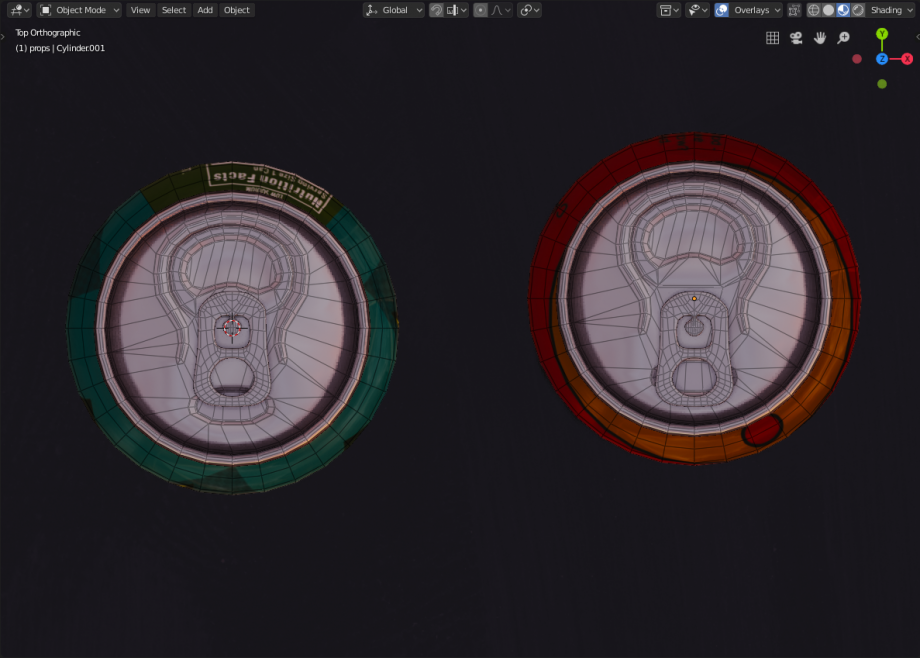920x658 pixels.
Task: Switch to rendered viewport shading
Action: coord(858,10)
